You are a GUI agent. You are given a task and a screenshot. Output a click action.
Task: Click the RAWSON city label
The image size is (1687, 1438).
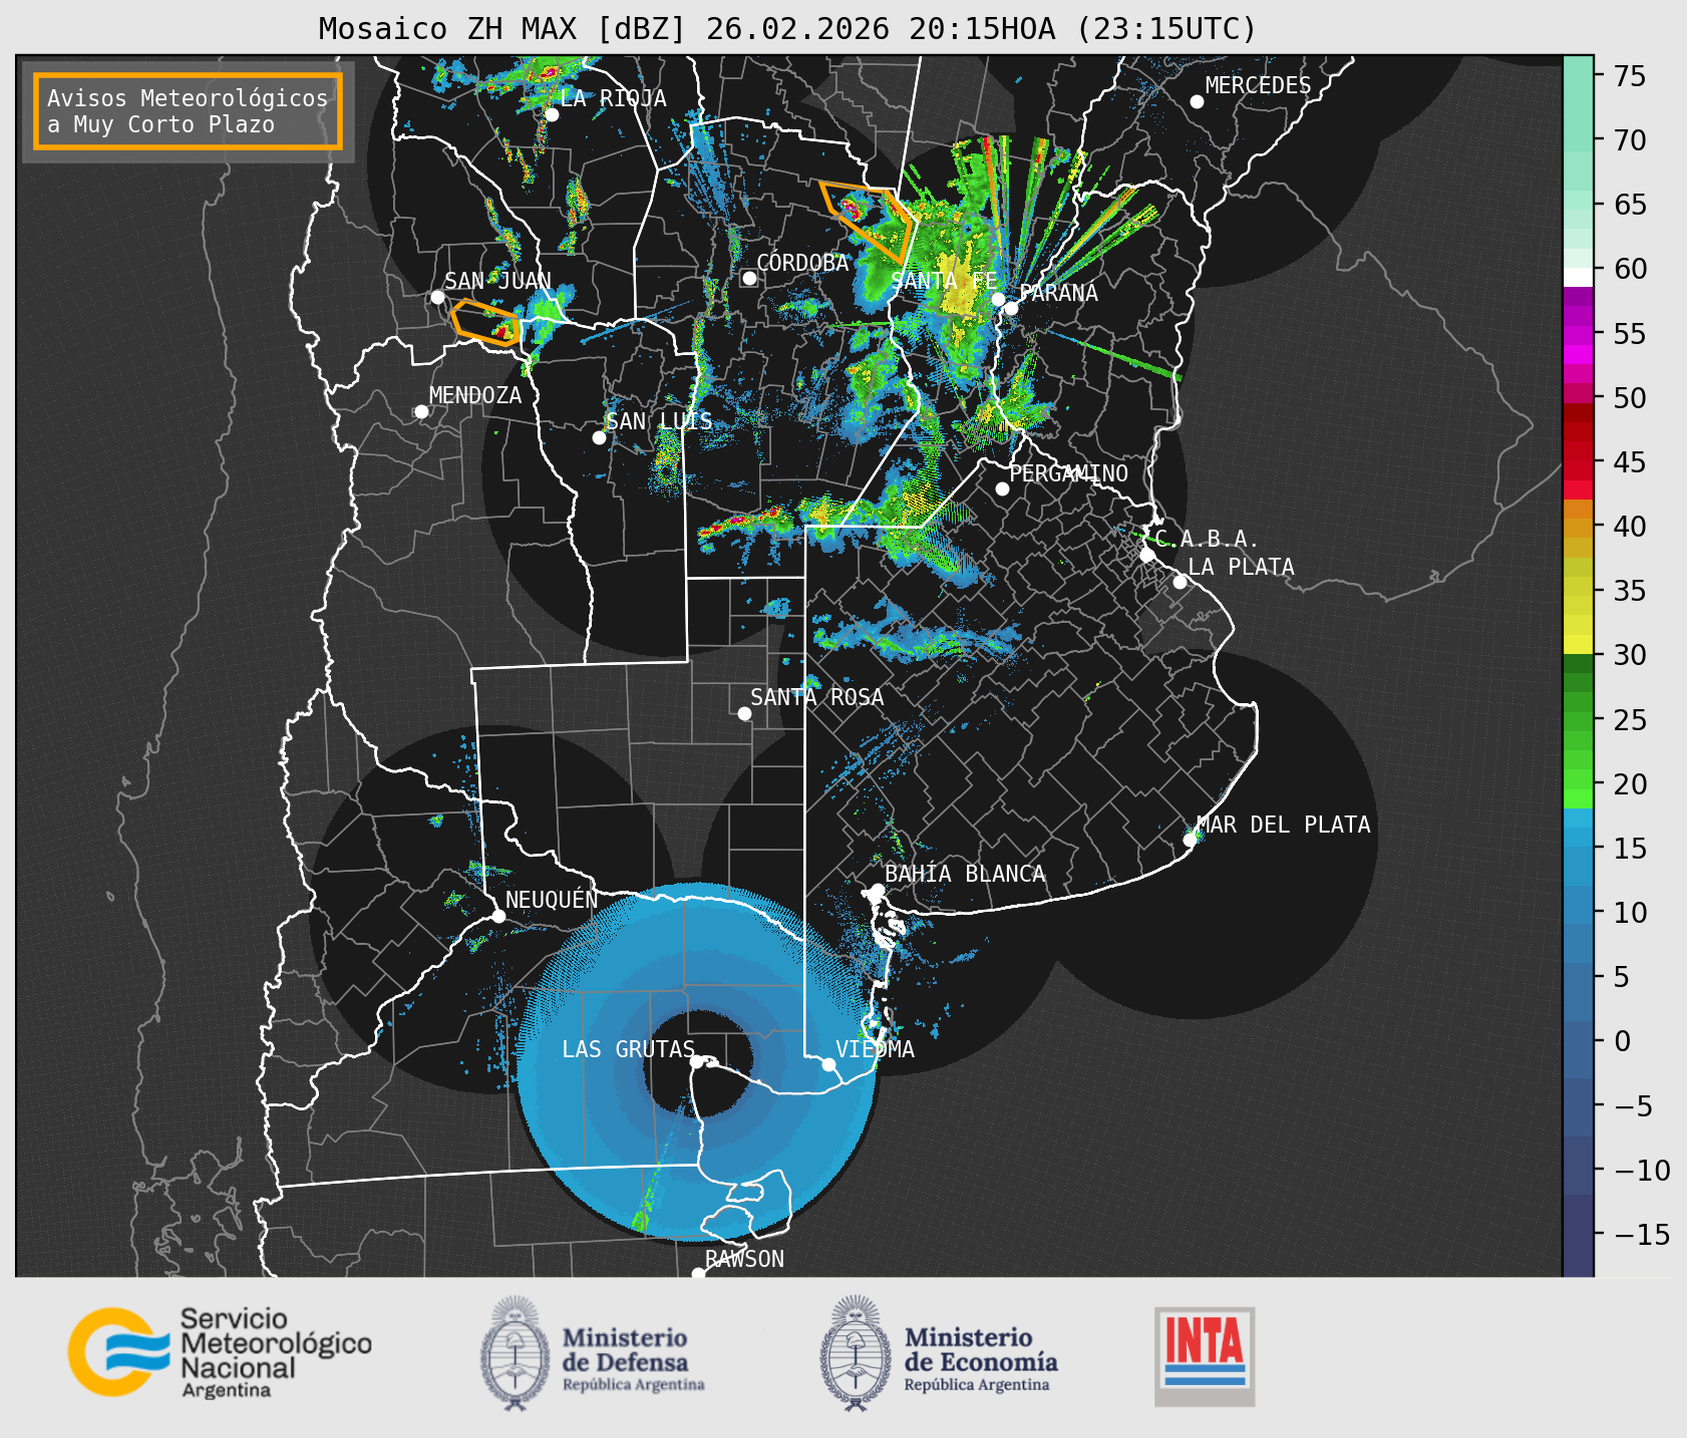[745, 1260]
